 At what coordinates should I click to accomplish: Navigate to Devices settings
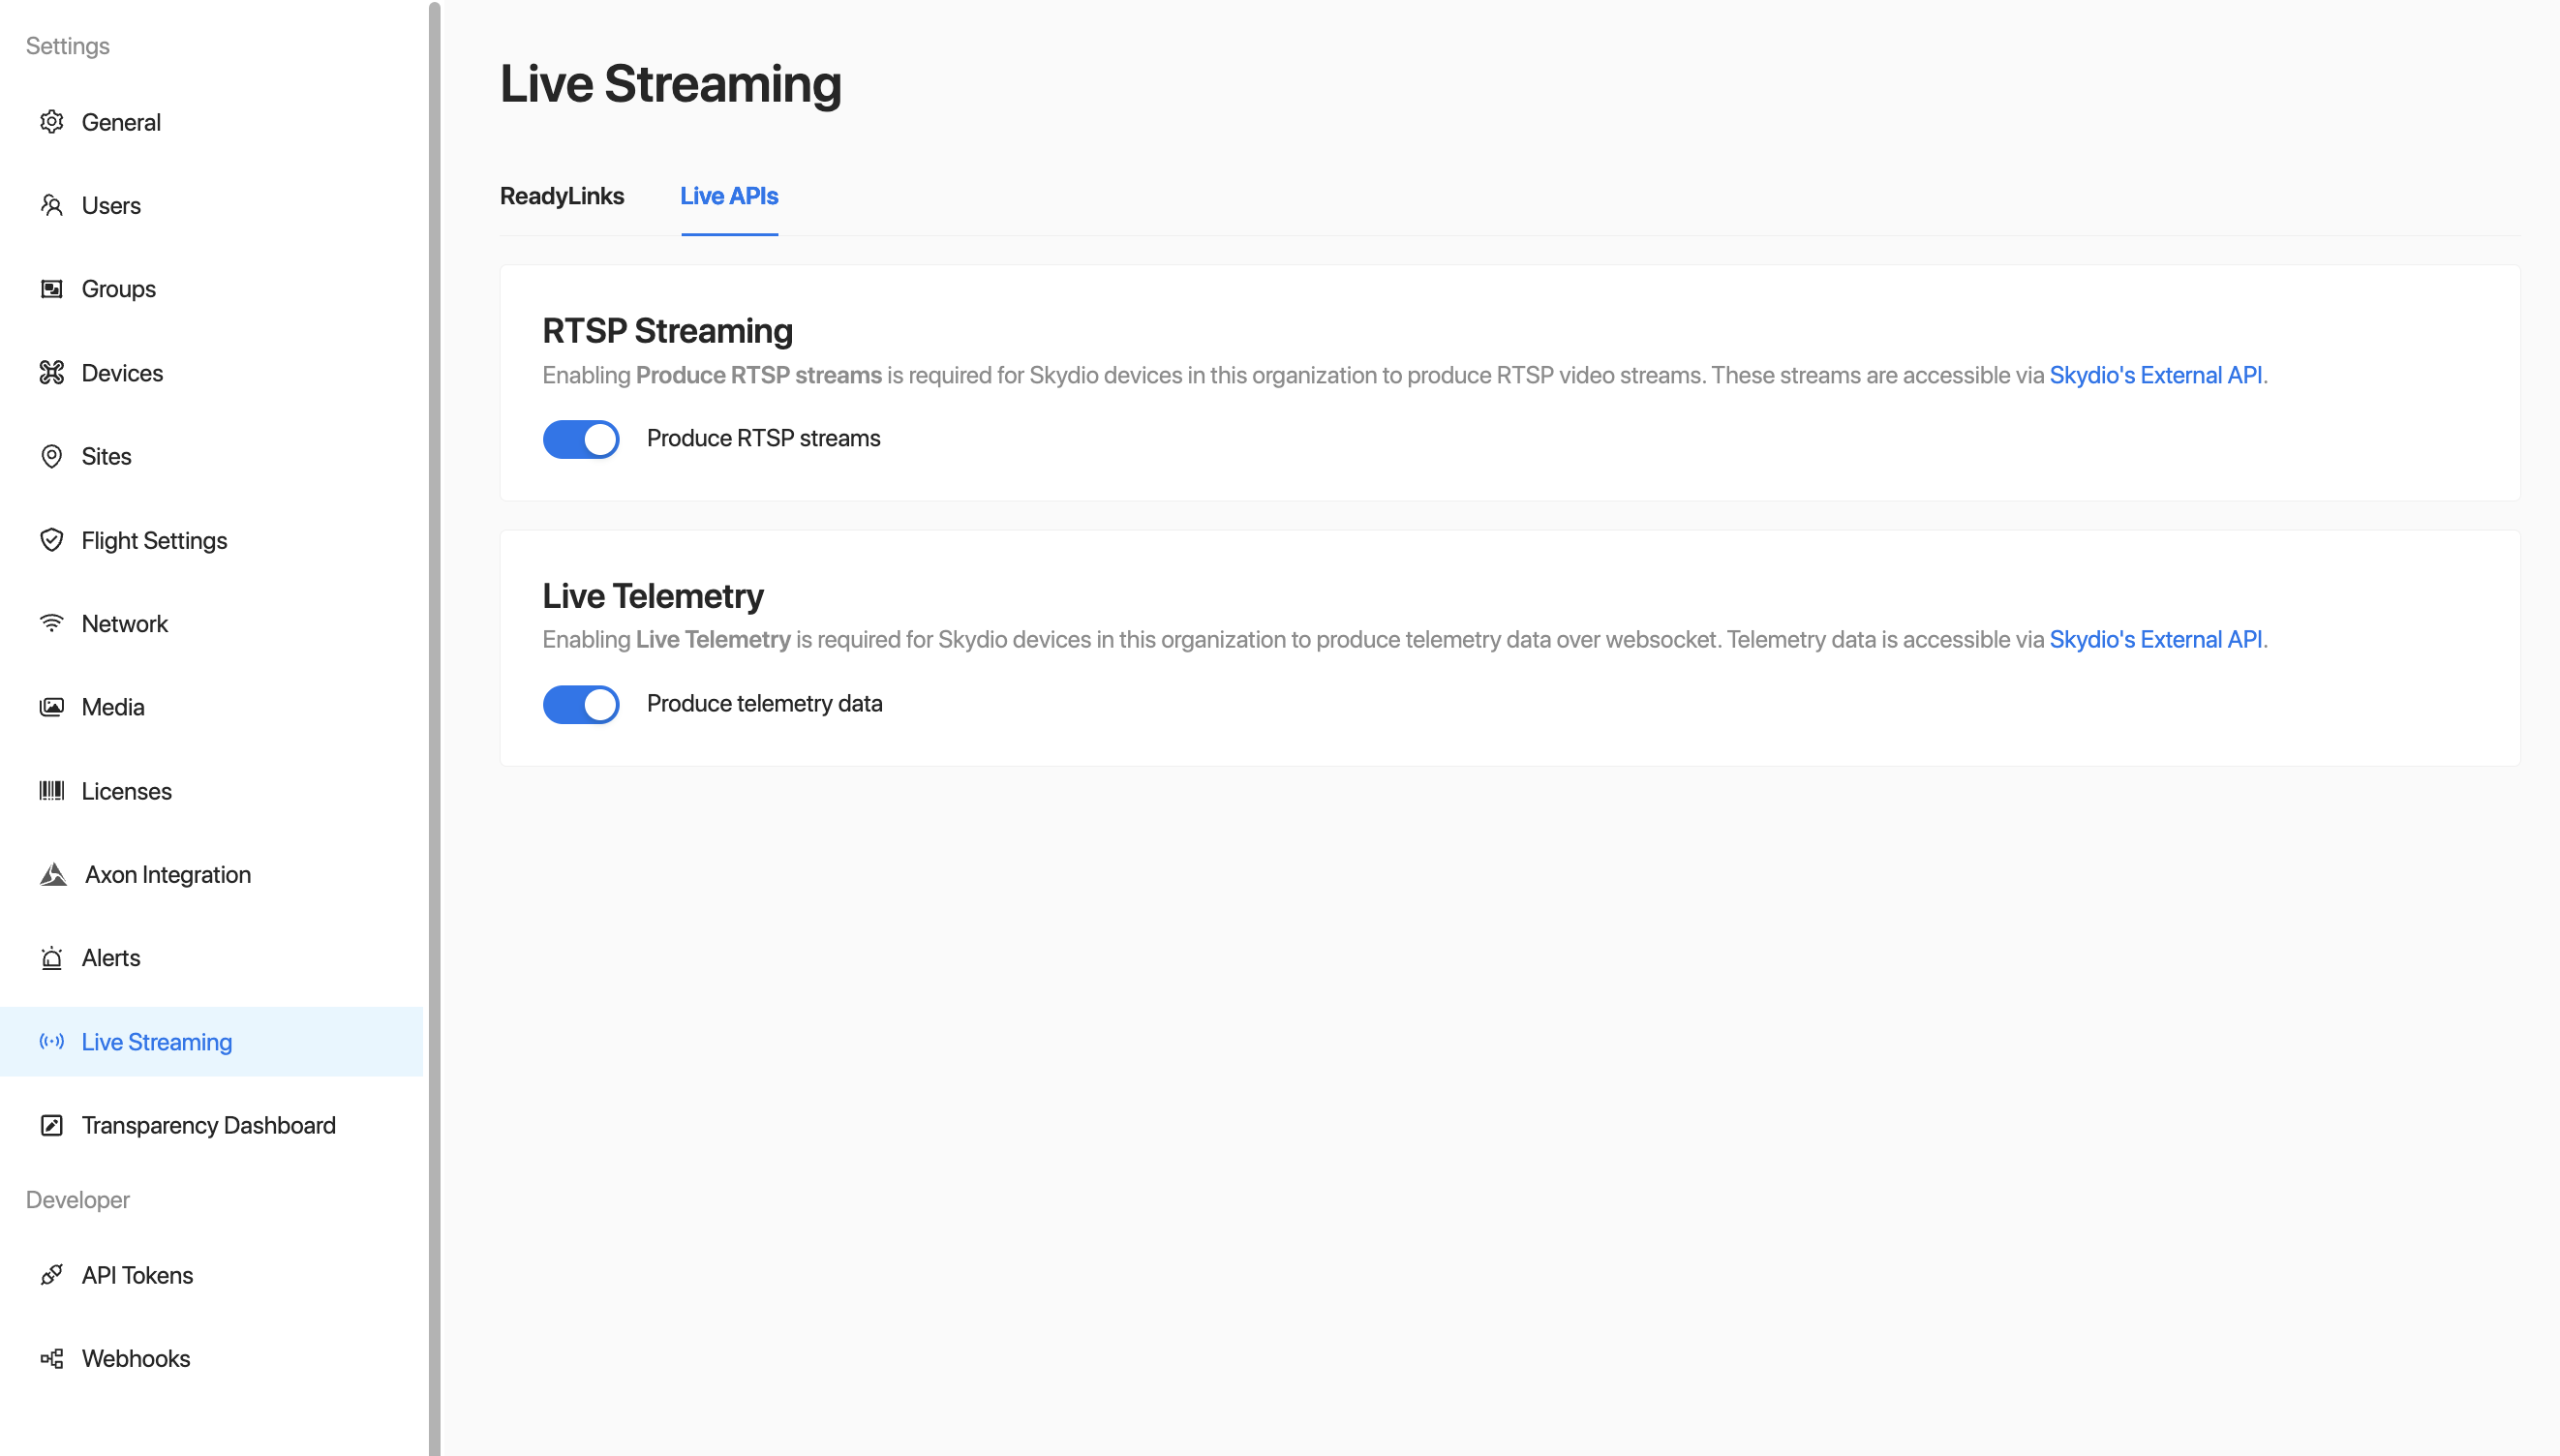(x=122, y=373)
